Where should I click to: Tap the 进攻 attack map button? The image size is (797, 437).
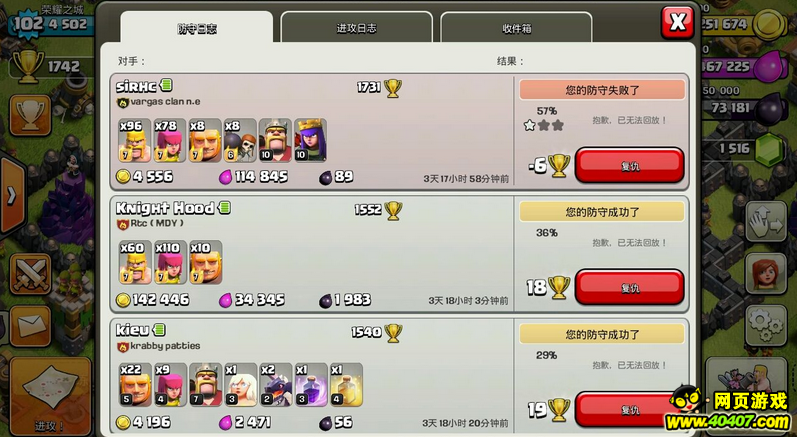(x=50, y=398)
